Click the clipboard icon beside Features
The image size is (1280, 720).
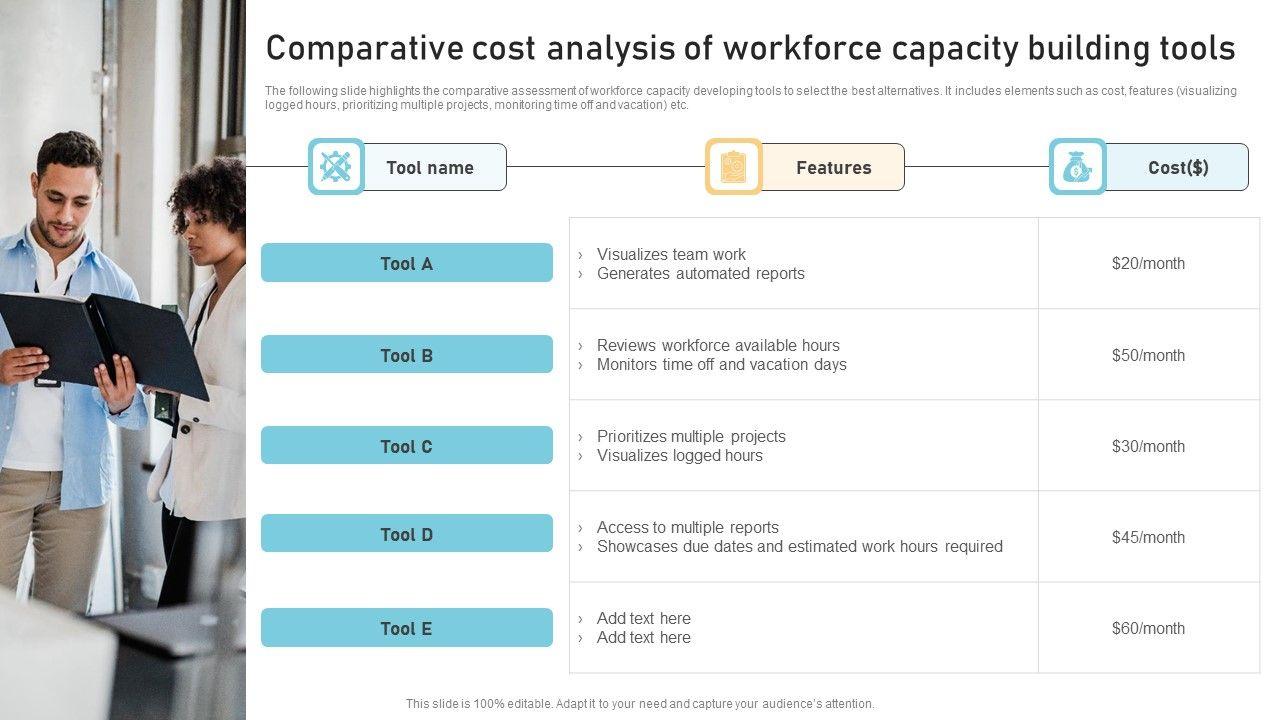(733, 166)
